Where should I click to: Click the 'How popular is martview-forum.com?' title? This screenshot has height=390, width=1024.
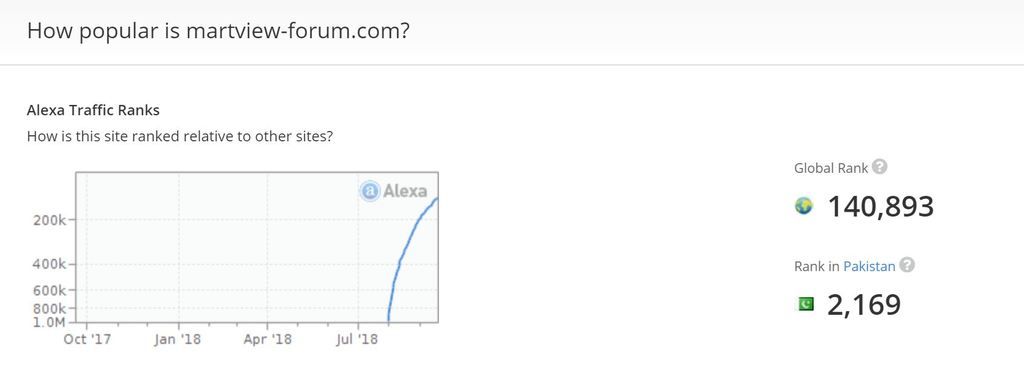pos(218,31)
